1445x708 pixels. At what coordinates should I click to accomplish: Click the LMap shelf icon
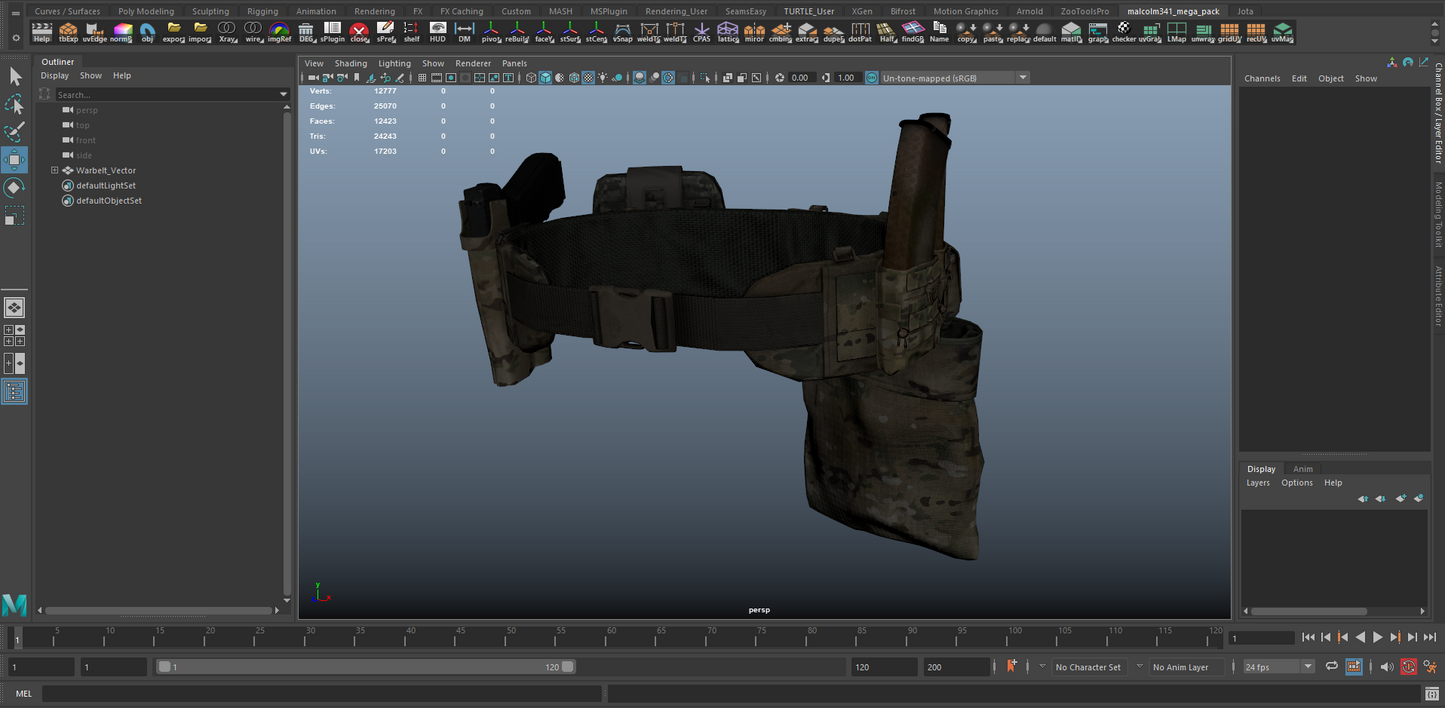coord(1176,32)
